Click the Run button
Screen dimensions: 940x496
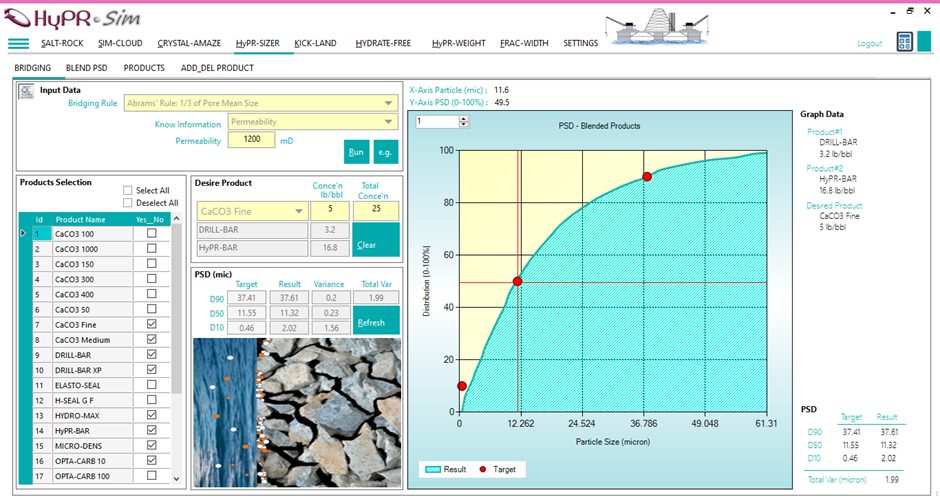tap(356, 152)
